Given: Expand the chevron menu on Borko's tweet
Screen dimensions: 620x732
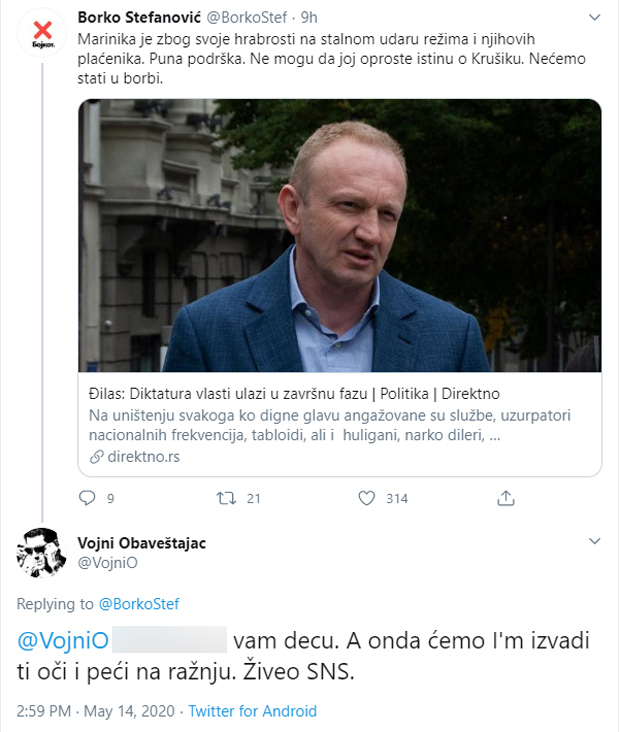Looking at the screenshot, I should tap(595, 18).
